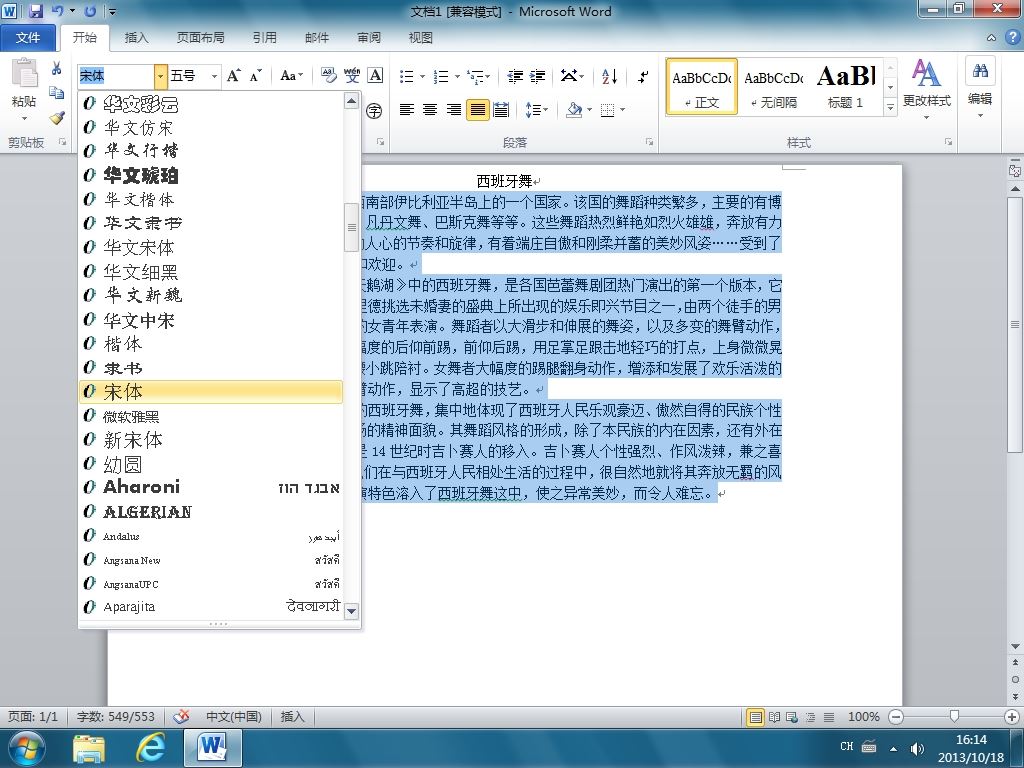This screenshot has height=768, width=1024.
Task: Open Internet Explorer from the taskbar
Action: click(150, 748)
